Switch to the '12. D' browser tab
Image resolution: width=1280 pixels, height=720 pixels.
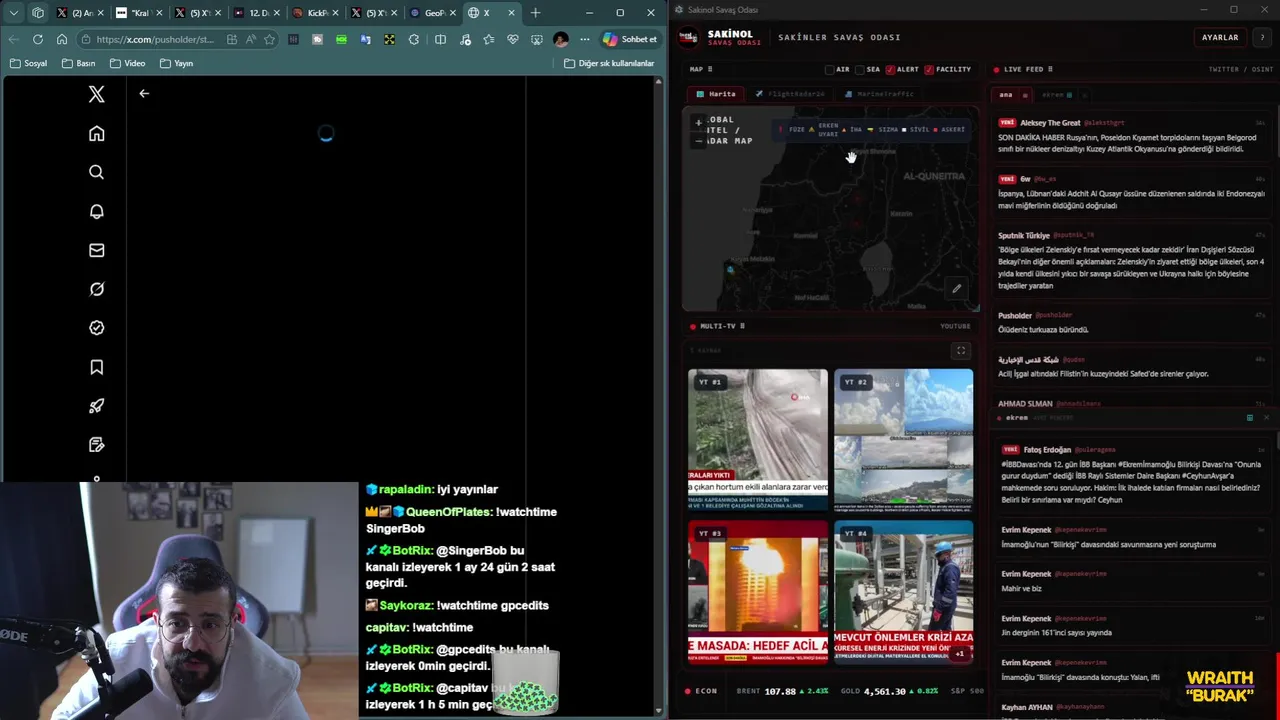click(x=258, y=13)
